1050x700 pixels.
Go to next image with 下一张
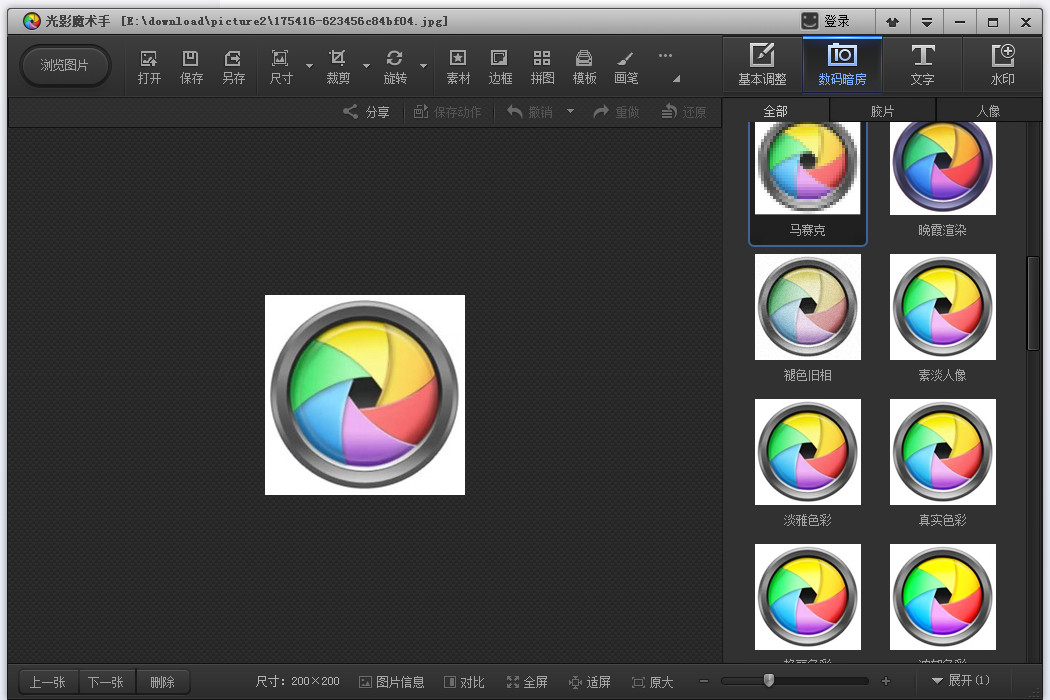106,682
